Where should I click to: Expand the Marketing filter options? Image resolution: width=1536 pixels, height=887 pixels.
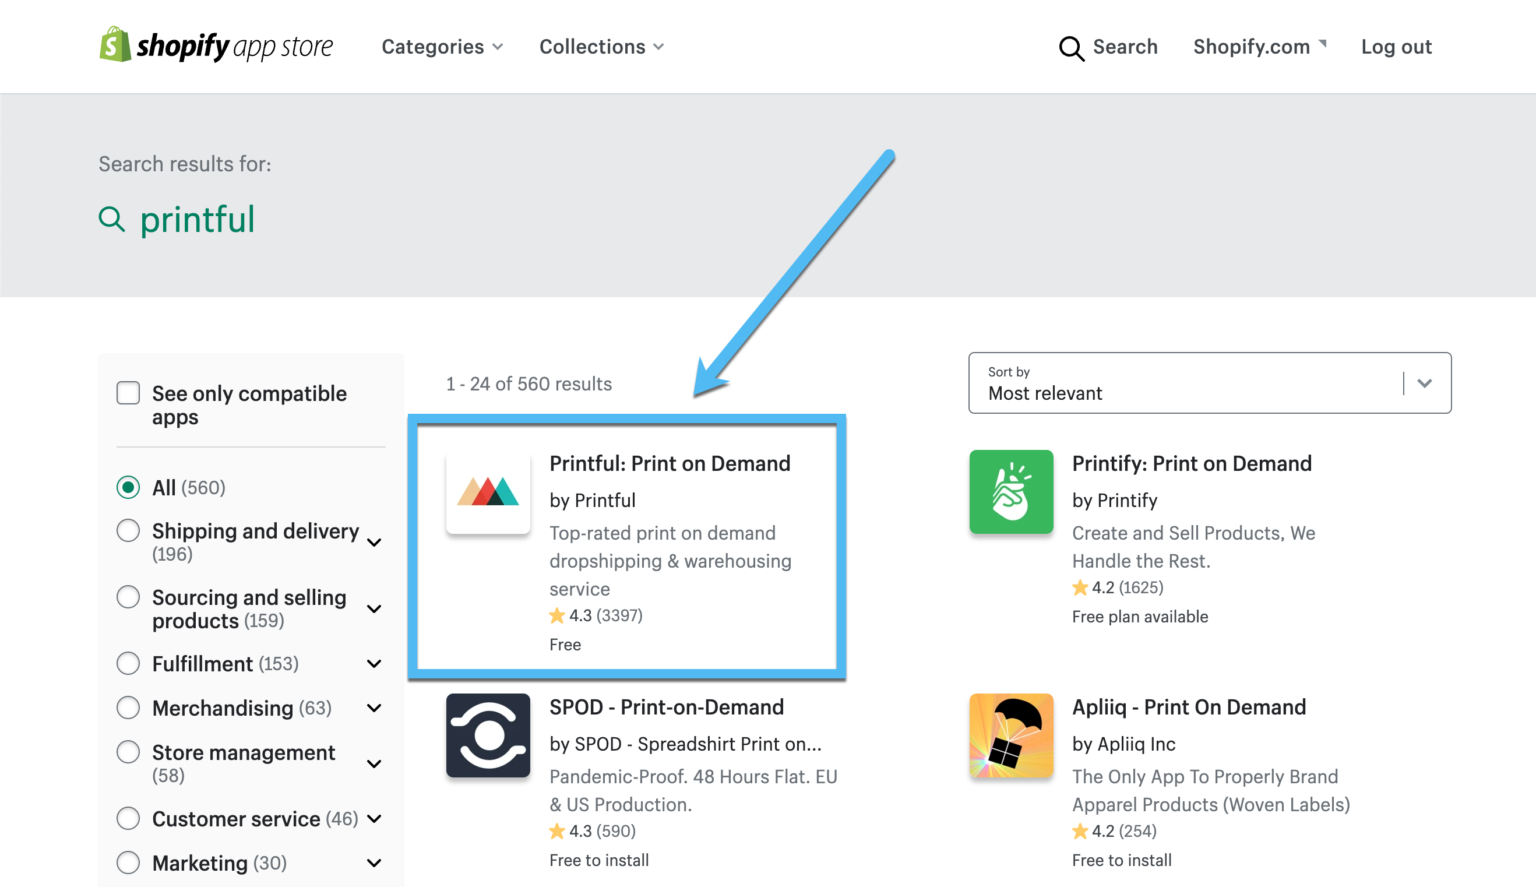tap(374, 862)
